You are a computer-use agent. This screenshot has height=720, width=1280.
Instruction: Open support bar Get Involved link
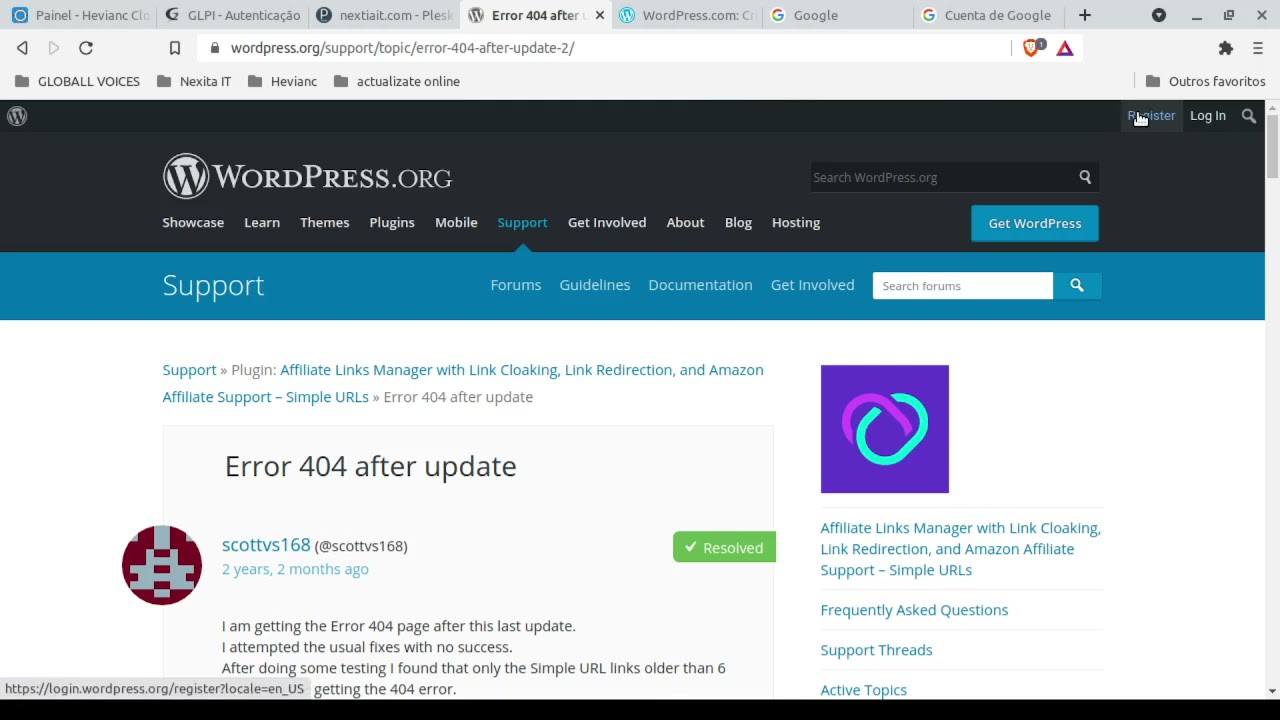tap(813, 285)
